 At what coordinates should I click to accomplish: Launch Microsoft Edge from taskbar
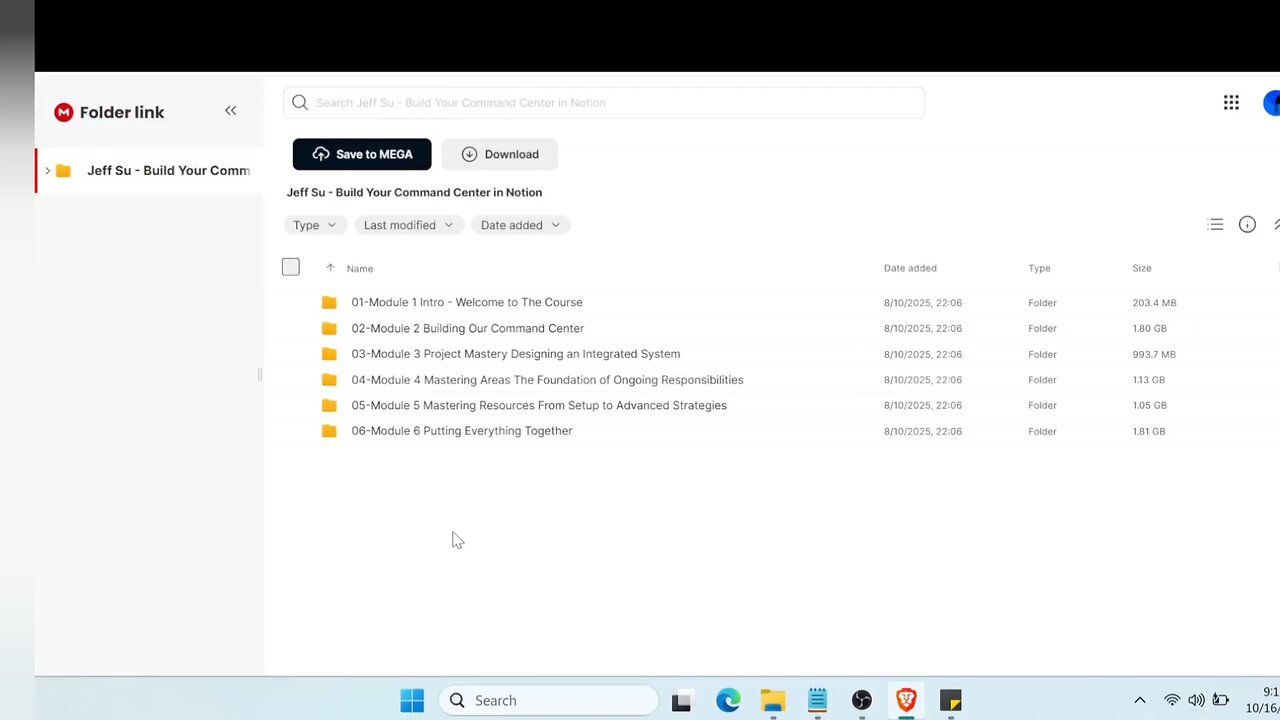[x=728, y=701]
